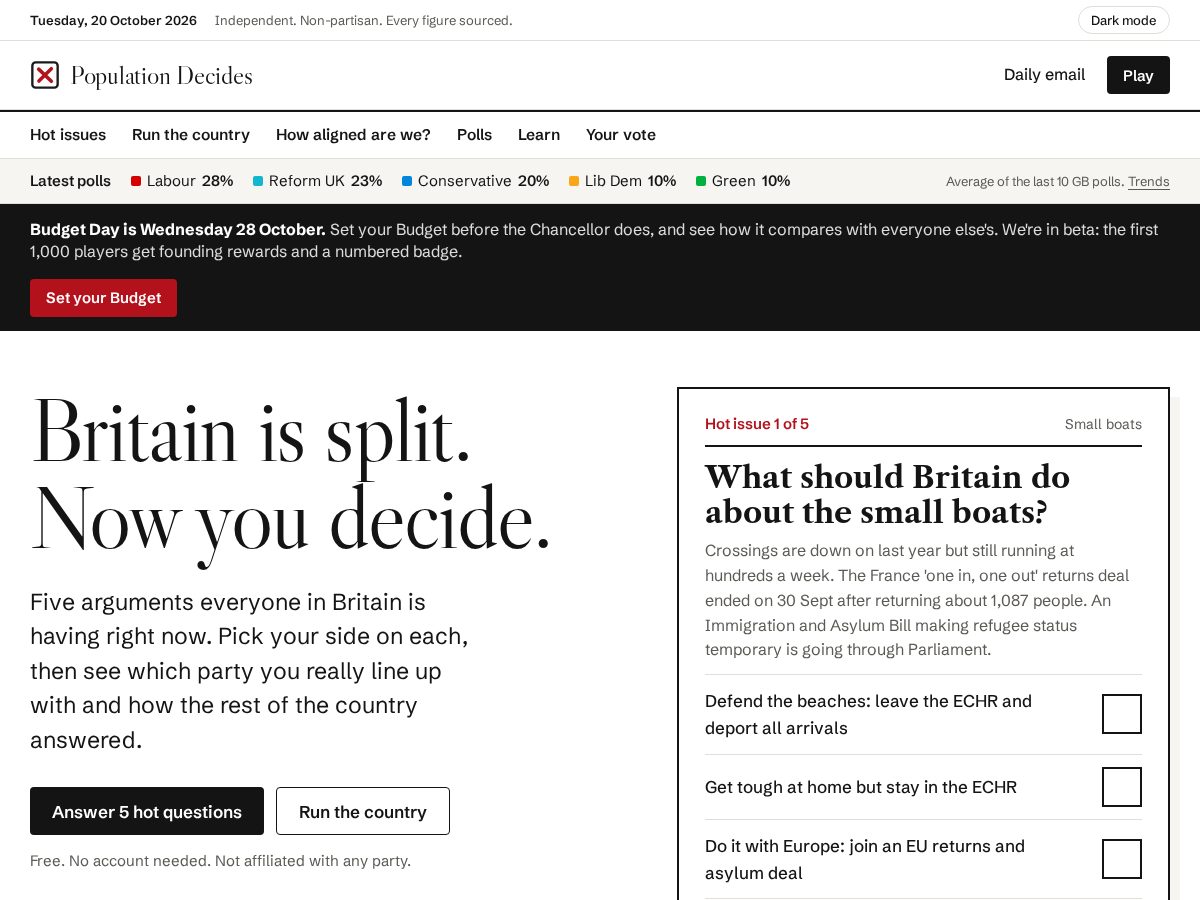Check 'Get tough at home but stay in ECHR'
This screenshot has height=900, width=1200.
pyautogui.click(x=1121, y=787)
